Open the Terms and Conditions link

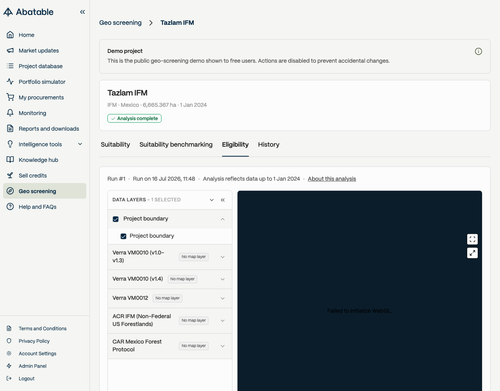pos(43,328)
